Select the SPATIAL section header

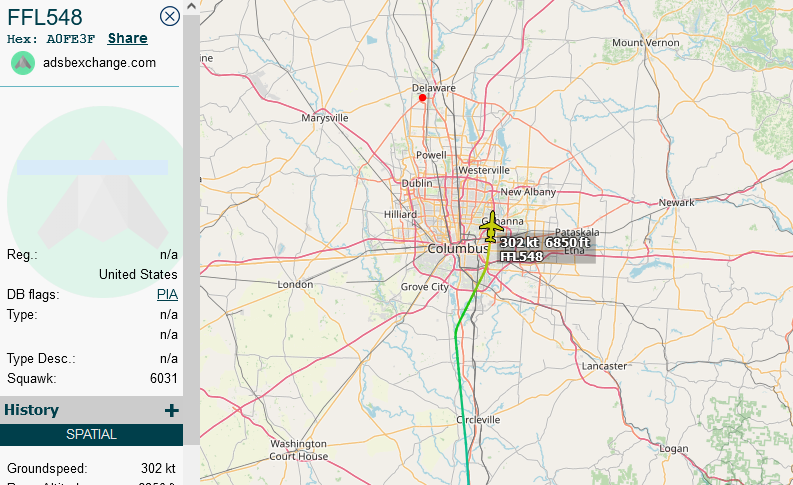click(91, 435)
